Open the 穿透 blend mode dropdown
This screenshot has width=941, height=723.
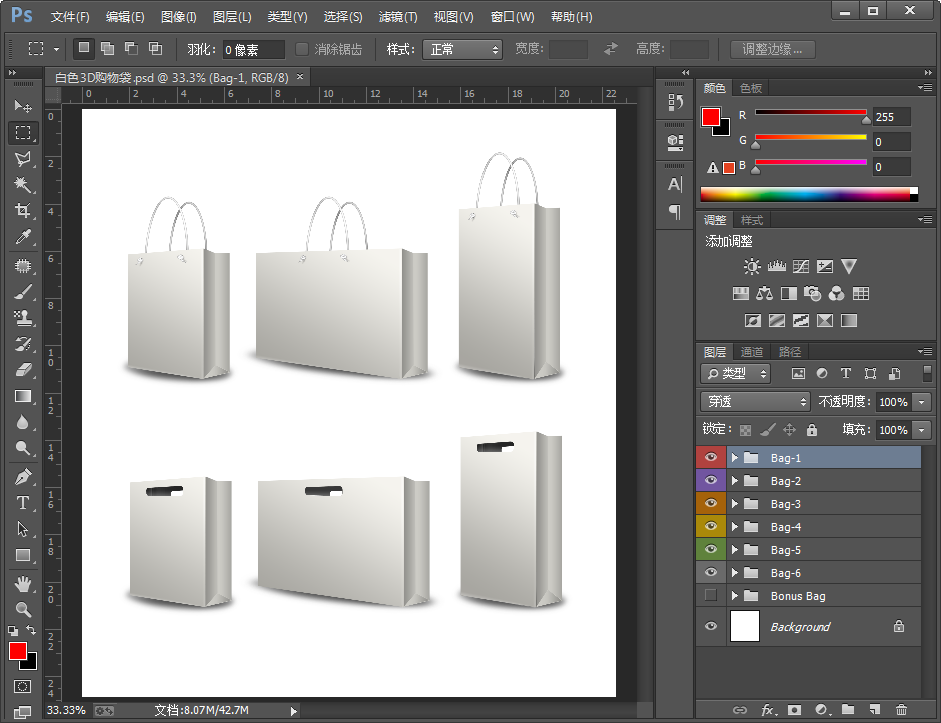click(755, 401)
